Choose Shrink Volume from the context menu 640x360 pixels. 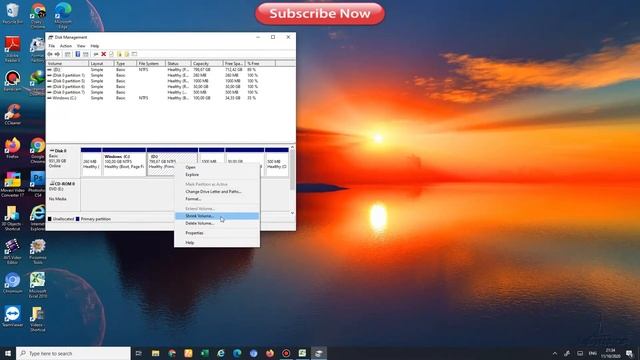[x=217, y=216]
